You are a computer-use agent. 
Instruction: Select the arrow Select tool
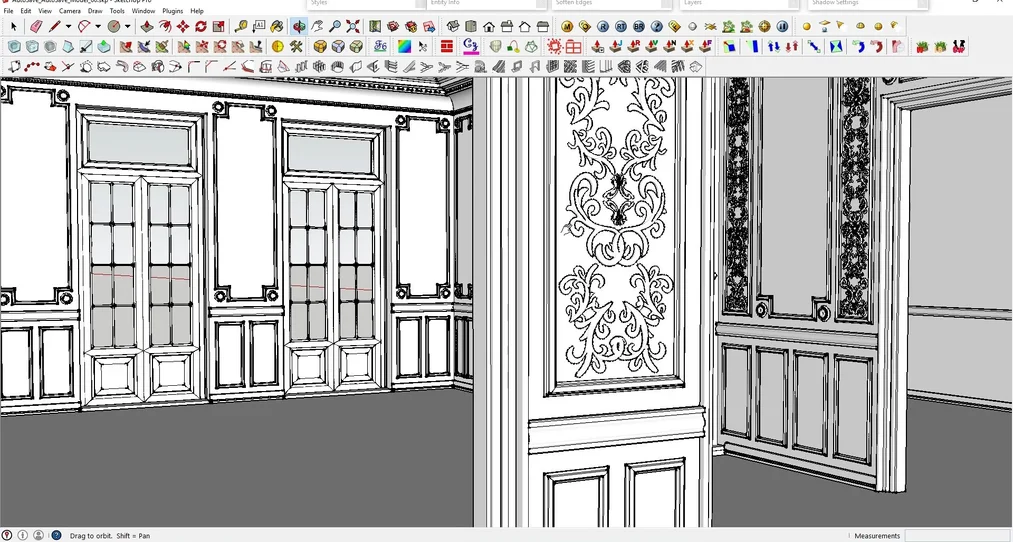point(14,26)
